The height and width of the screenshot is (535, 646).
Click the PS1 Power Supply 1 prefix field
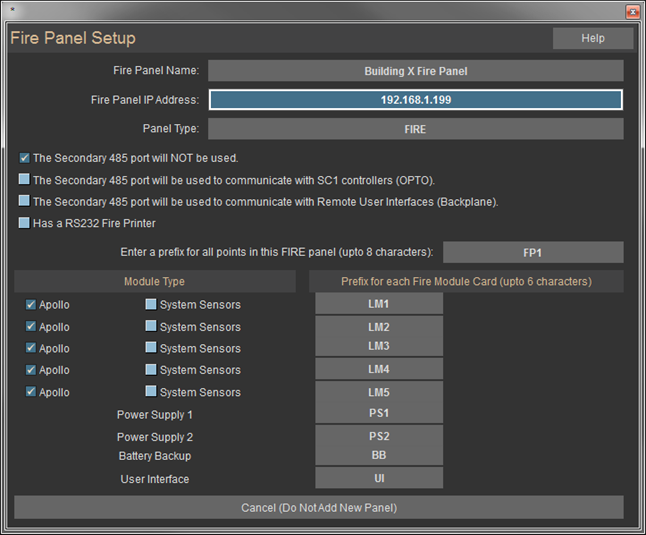coord(379,413)
